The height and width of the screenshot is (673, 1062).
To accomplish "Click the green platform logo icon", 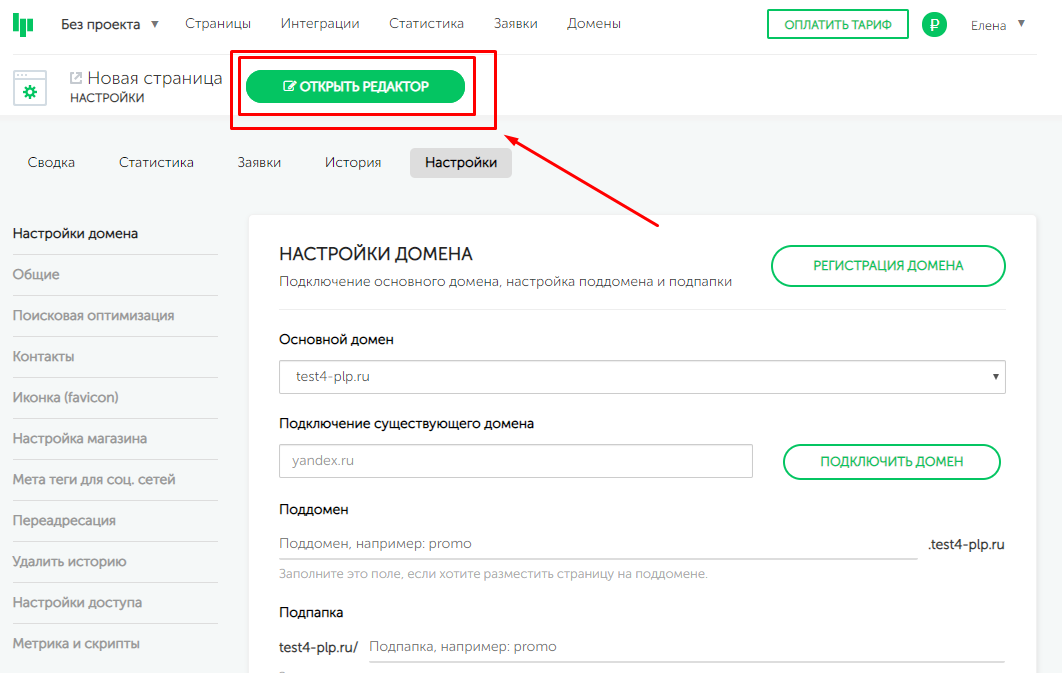I will (x=23, y=24).
